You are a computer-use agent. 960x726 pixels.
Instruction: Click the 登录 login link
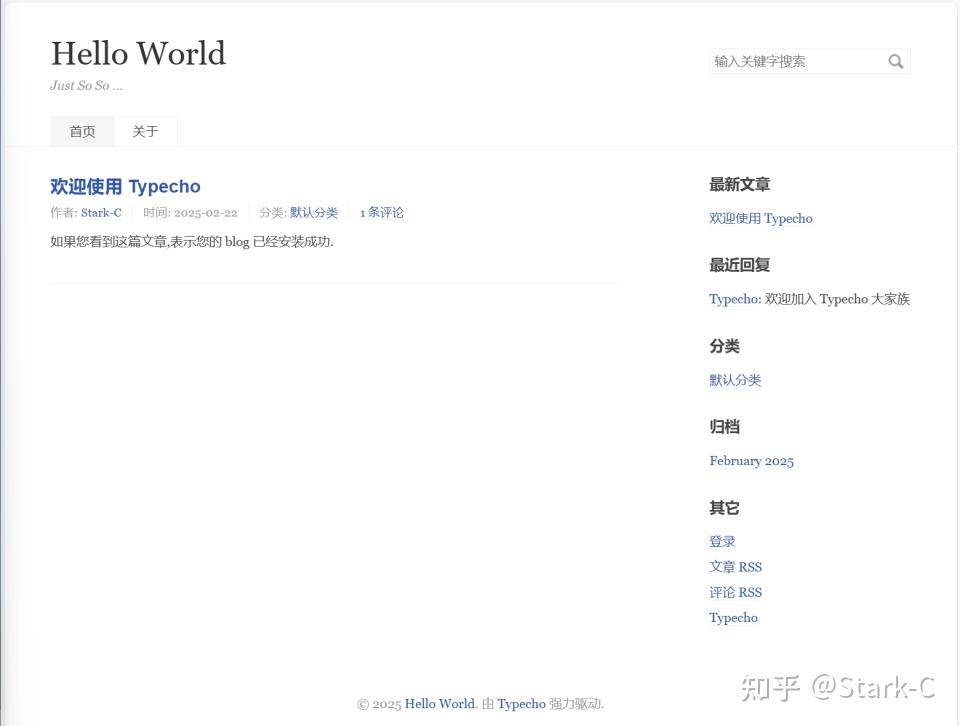pyautogui.click(x=722, y=541)
